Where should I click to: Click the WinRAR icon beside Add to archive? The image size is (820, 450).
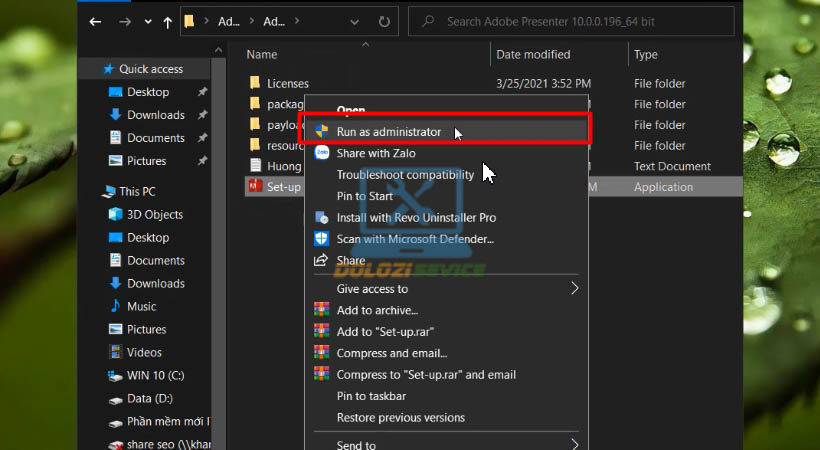322,310
